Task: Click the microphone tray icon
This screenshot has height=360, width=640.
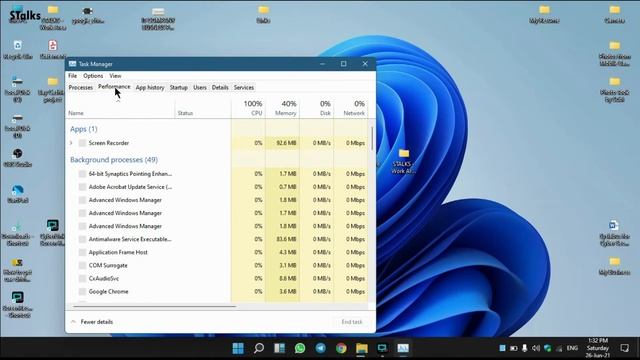Action: click(x=524, y=348)
